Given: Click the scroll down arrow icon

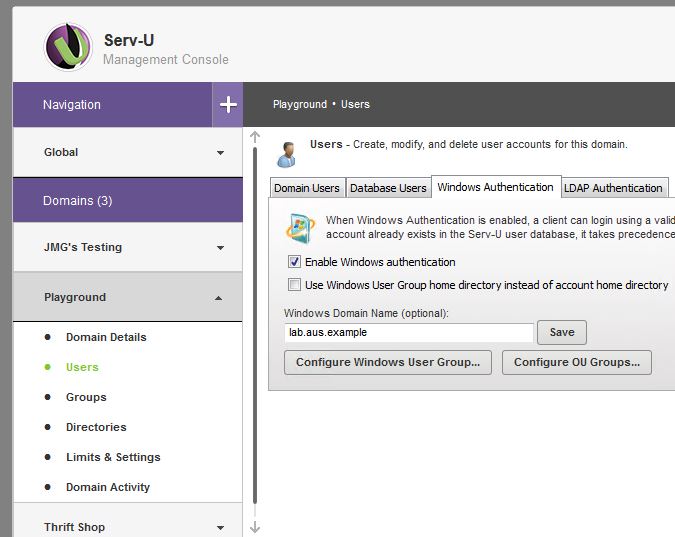Looking at the screenshot, I should (x=255, y=527).
